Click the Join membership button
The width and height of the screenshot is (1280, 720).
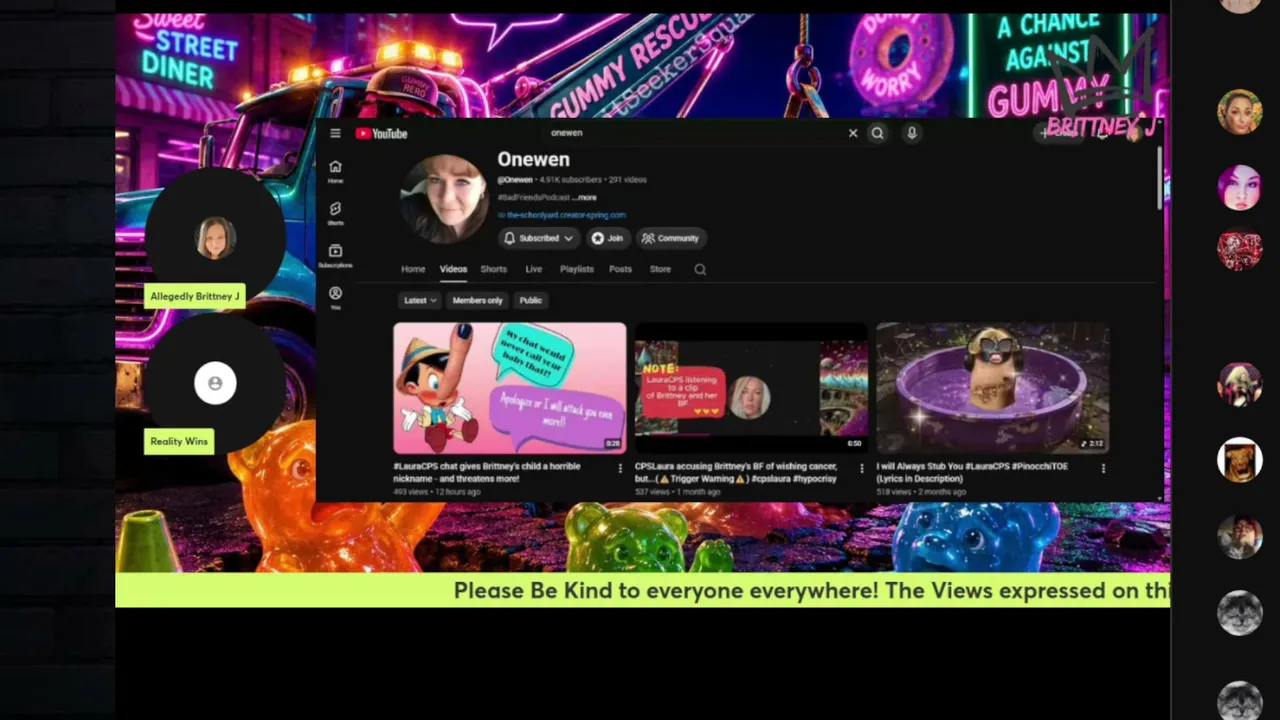[x=608, y=238]
